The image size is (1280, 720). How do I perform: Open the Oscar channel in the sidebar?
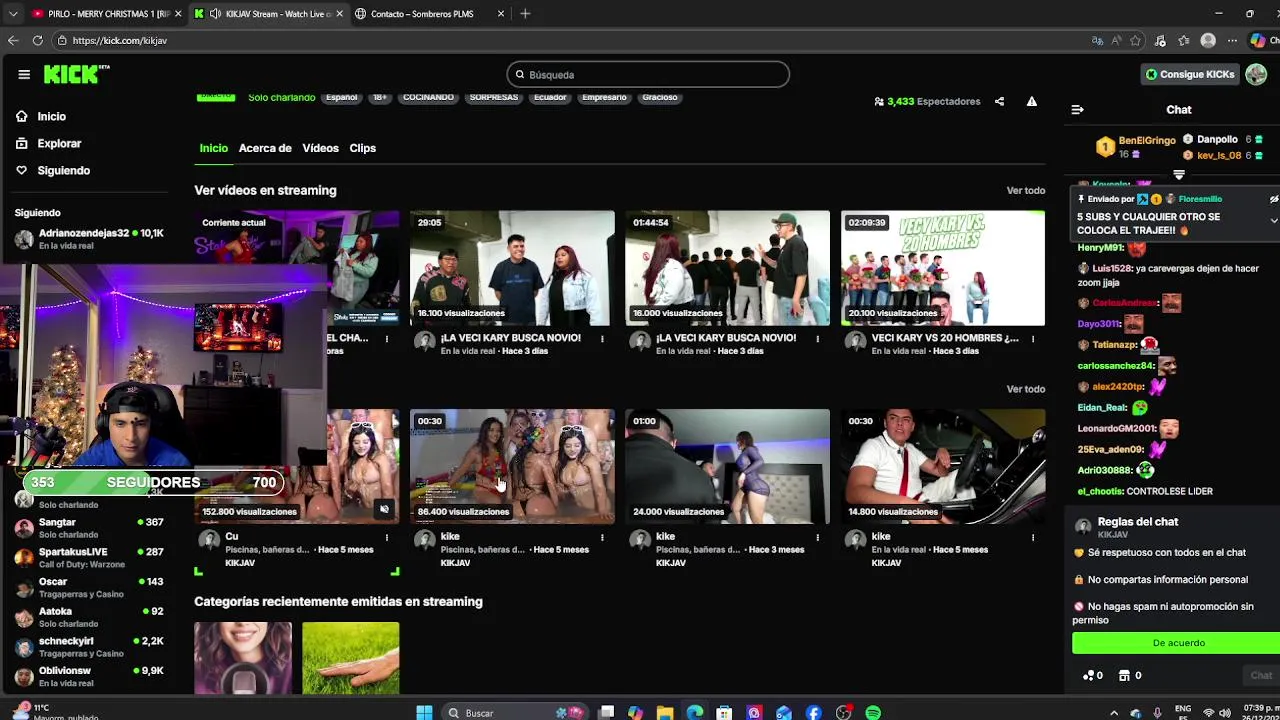[x=90, y=587]
